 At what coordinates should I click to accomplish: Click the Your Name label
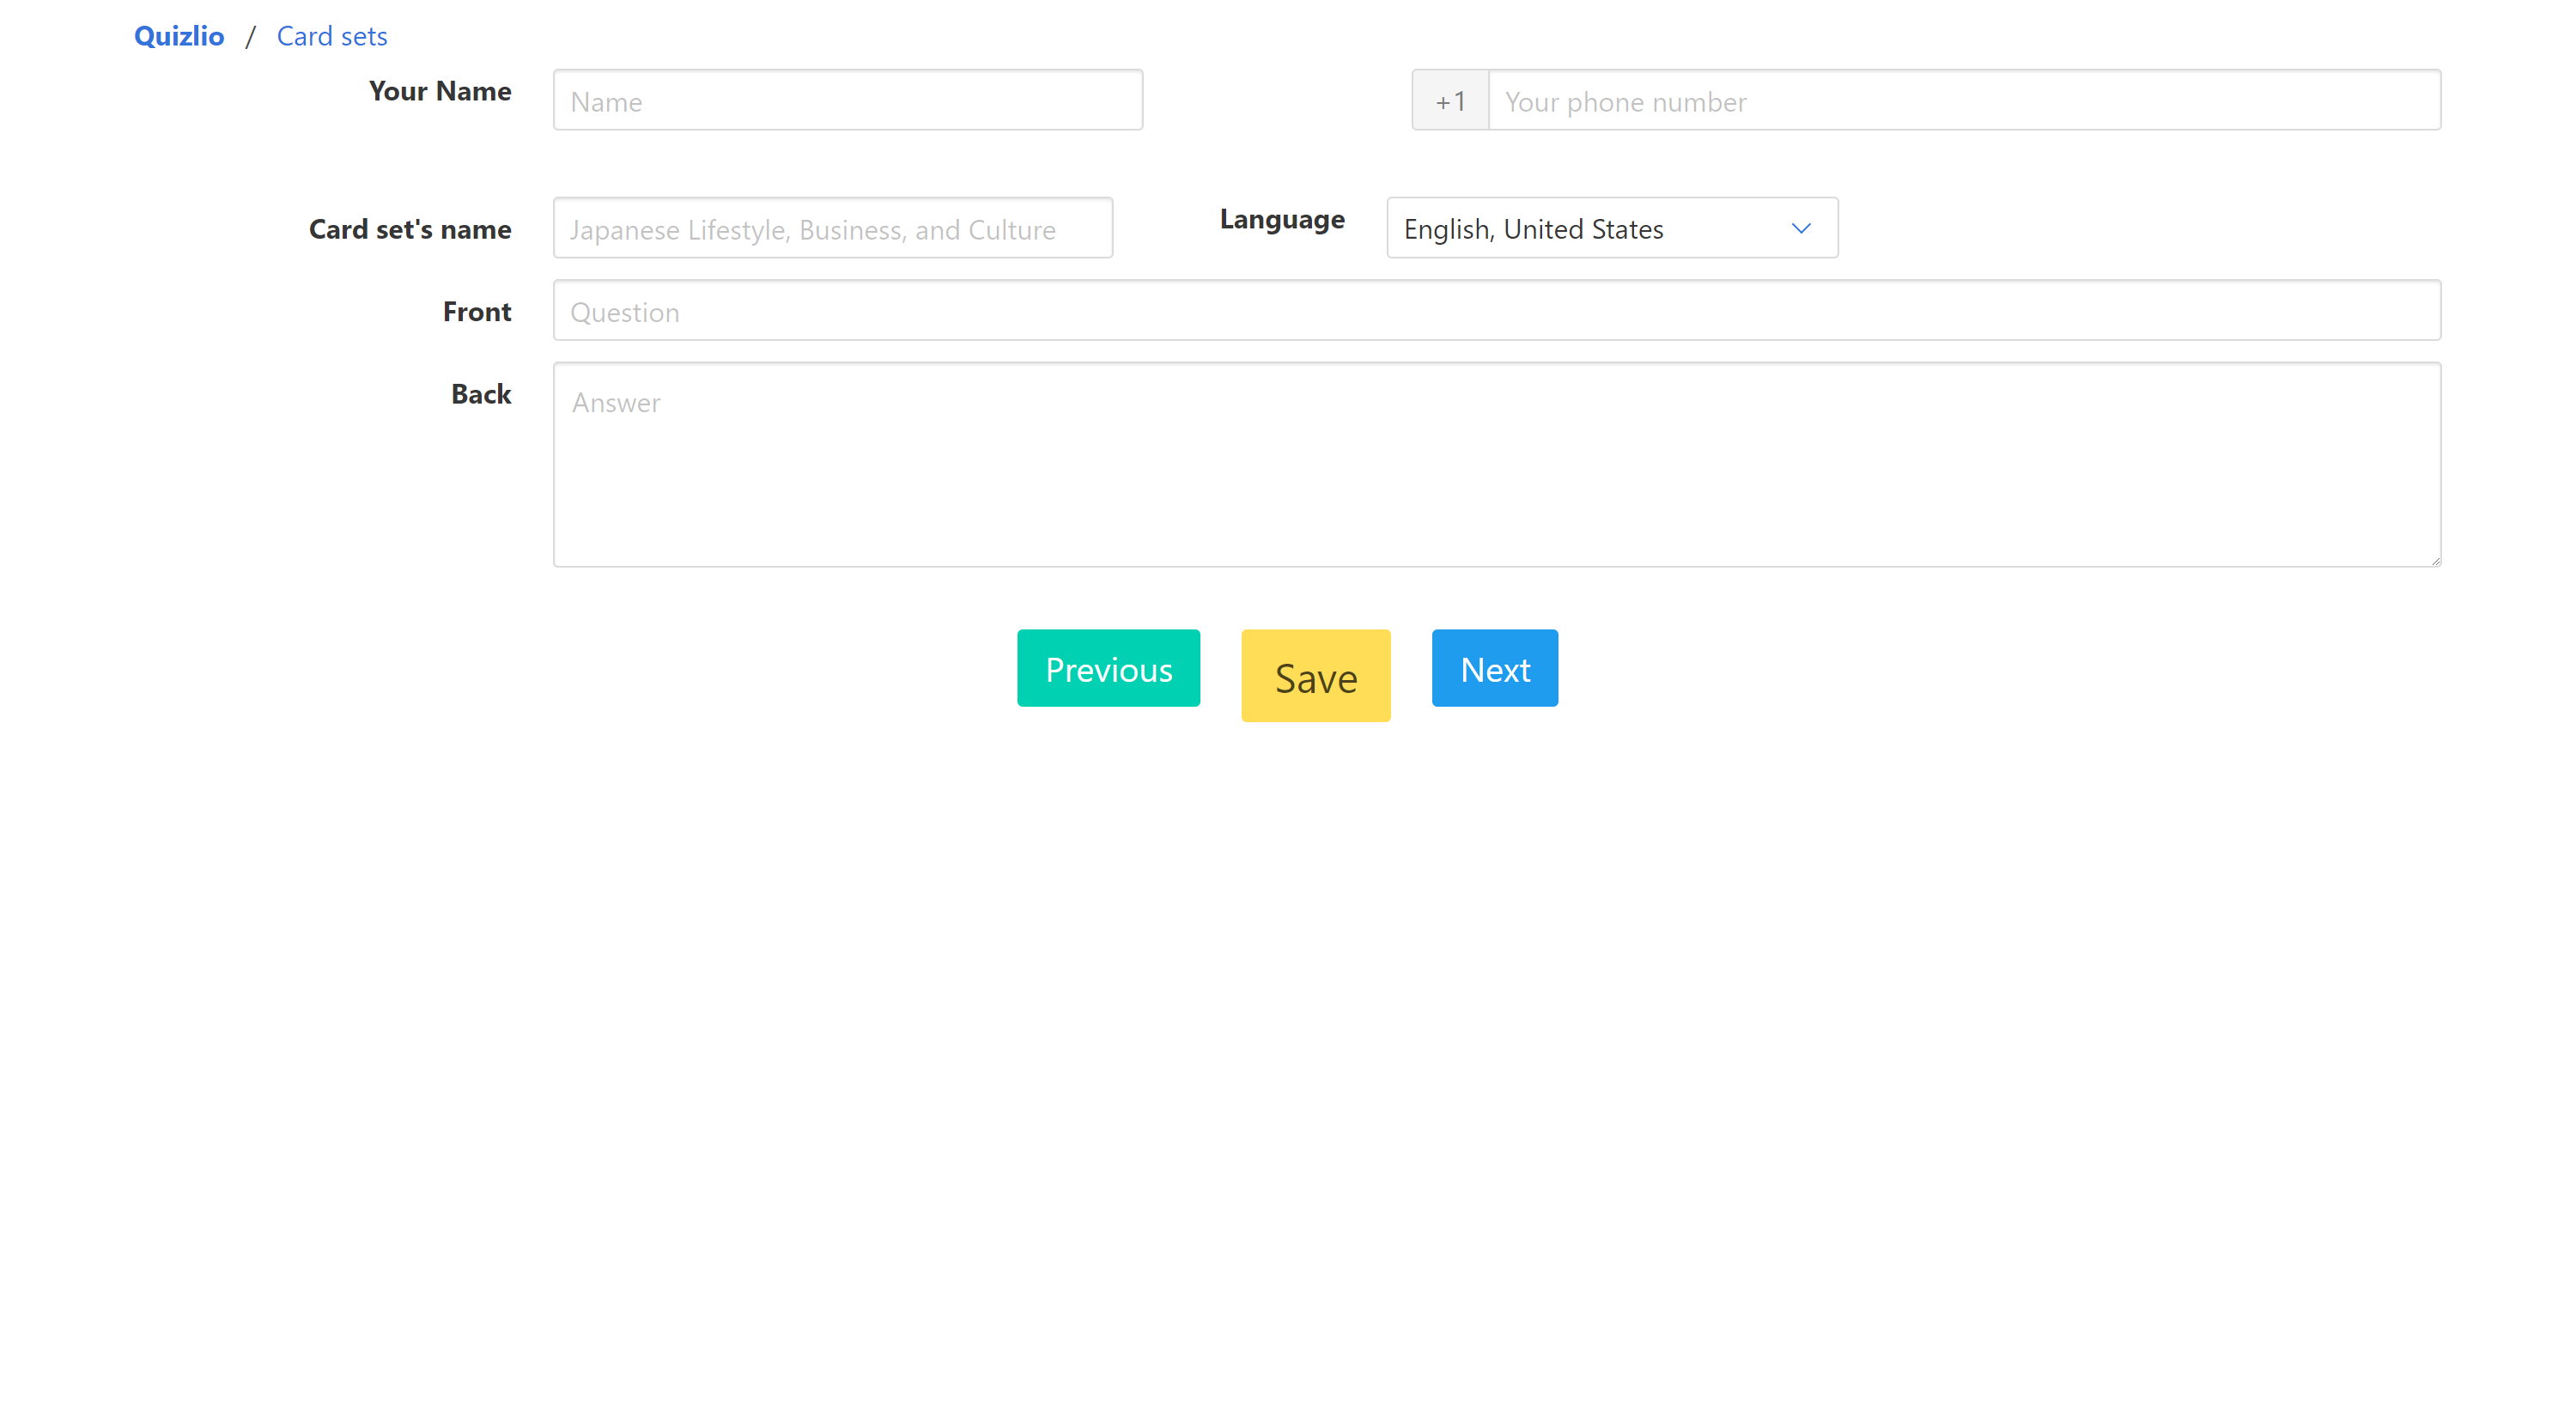coord(439,91)
